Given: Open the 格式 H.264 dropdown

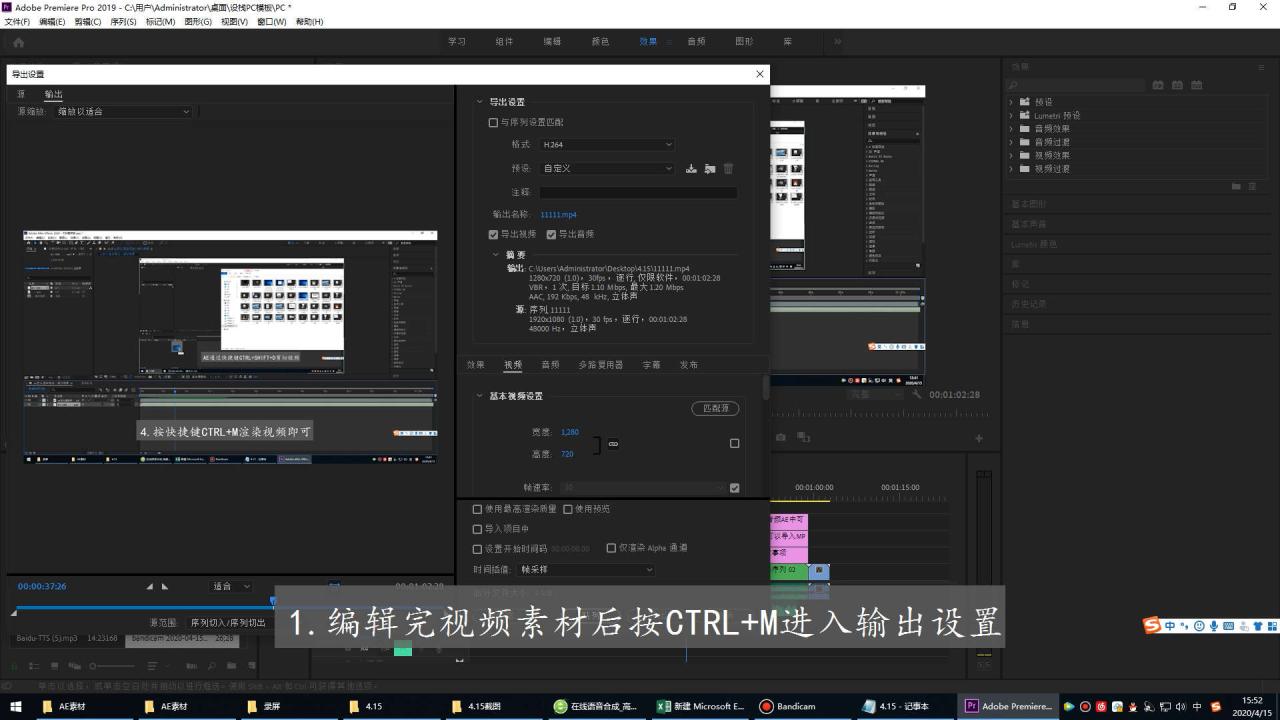Looking at the screenshot, I should click(x=607, y=145).
